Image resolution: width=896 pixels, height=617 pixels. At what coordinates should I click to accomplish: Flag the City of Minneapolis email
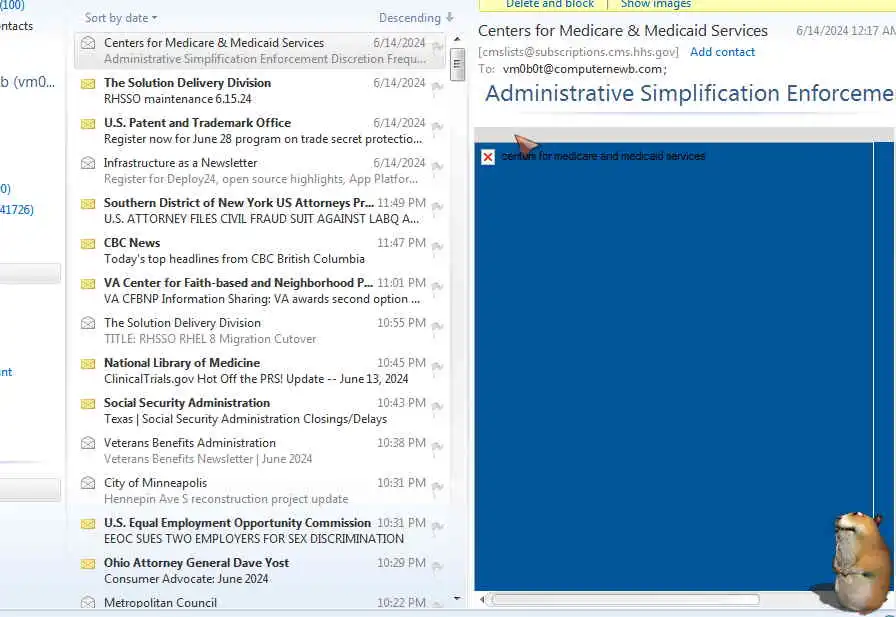pos(438,487)
